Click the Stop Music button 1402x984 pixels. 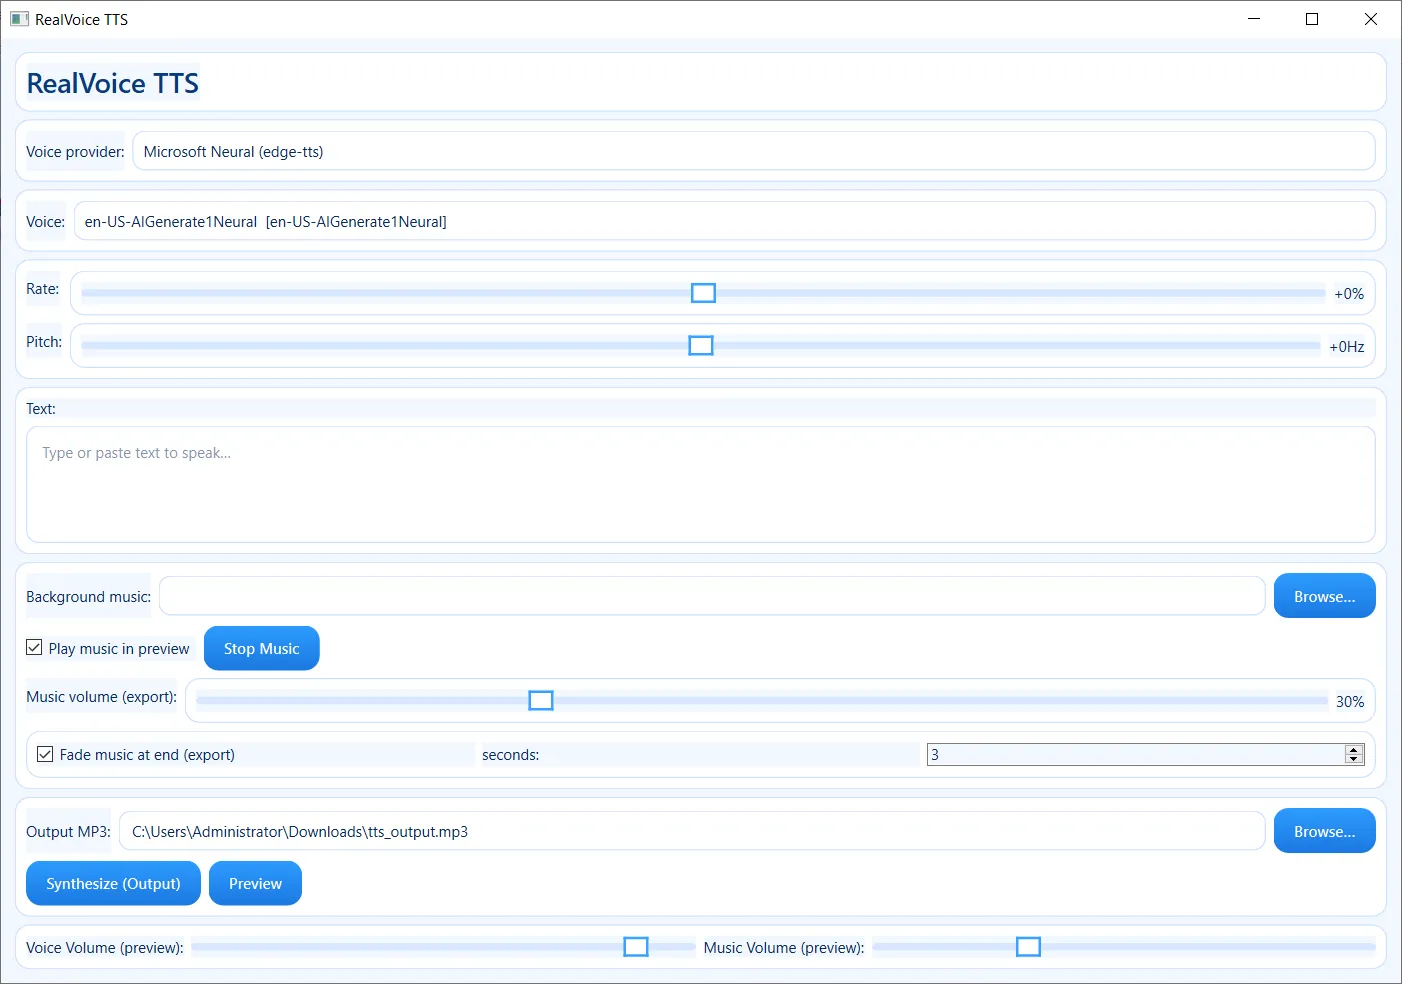coord(262,648)
